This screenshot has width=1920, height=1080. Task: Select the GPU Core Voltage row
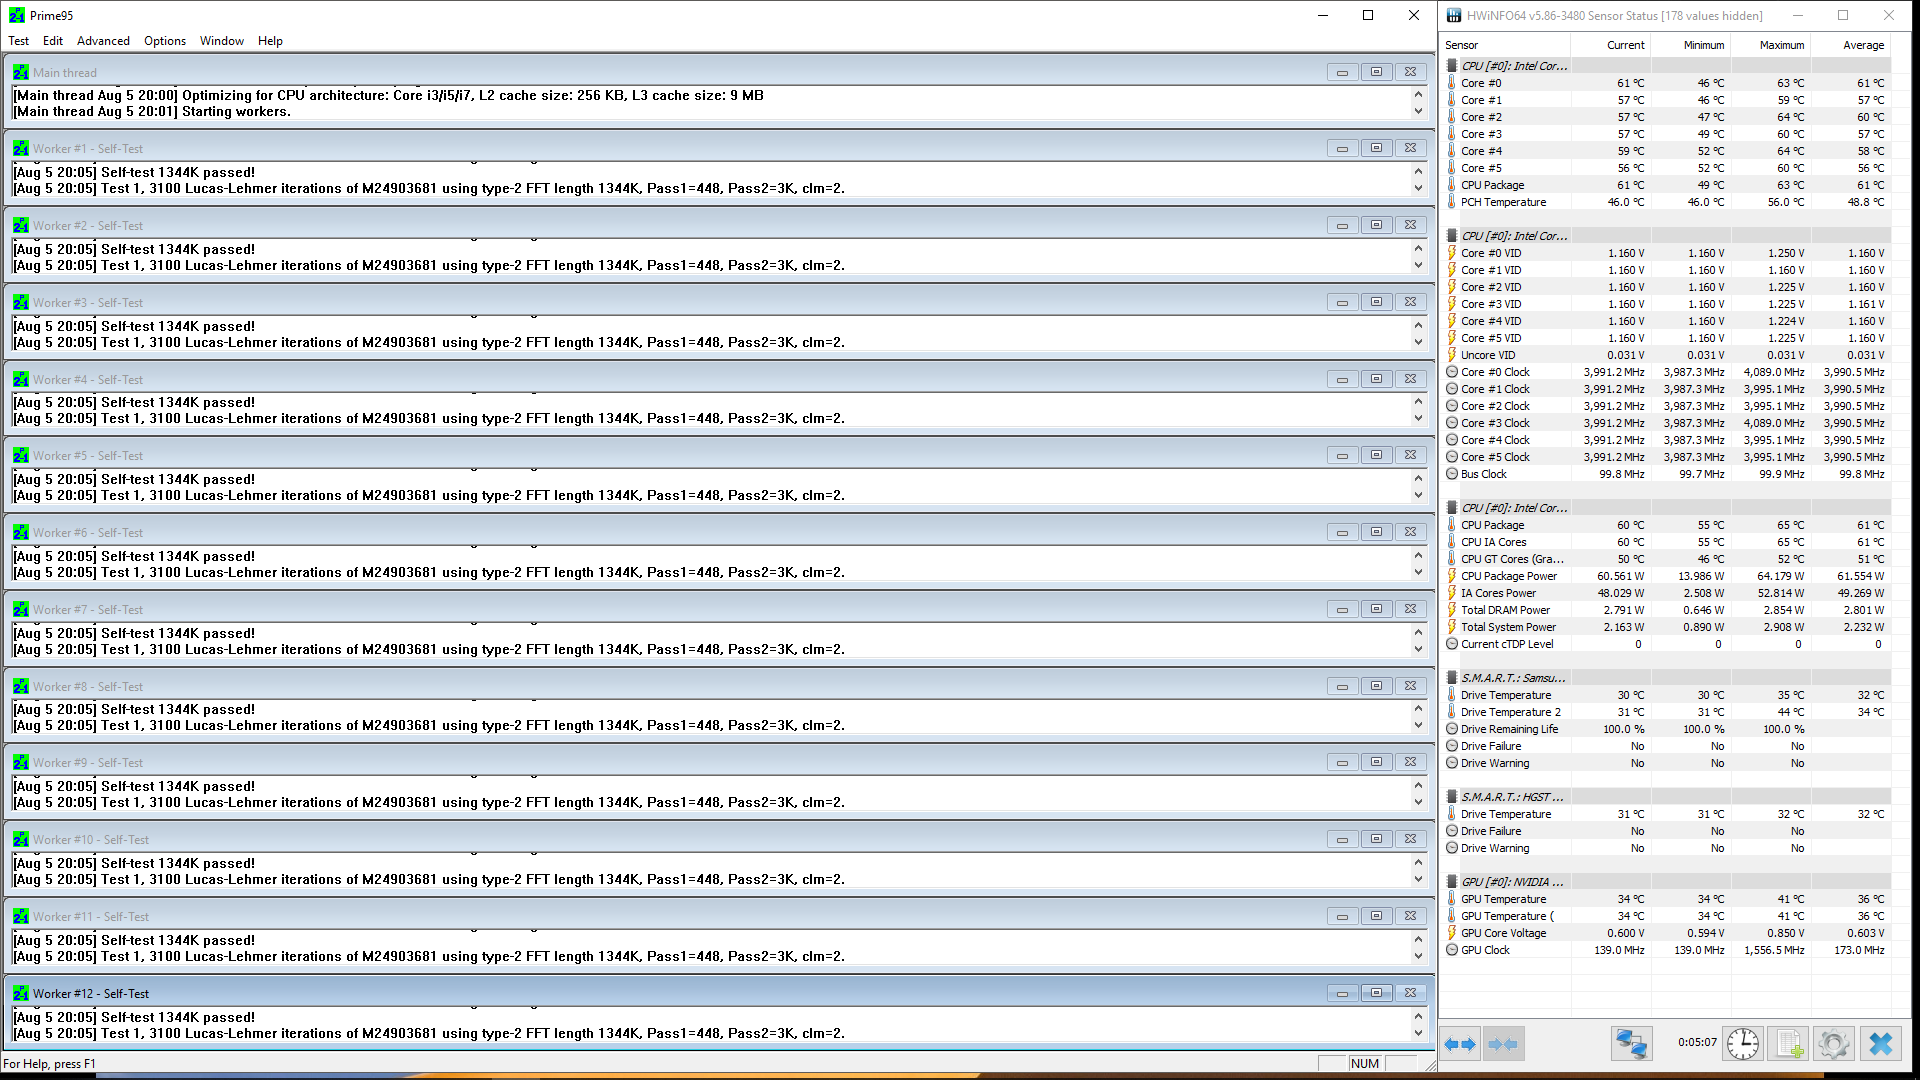point(1667,933)
